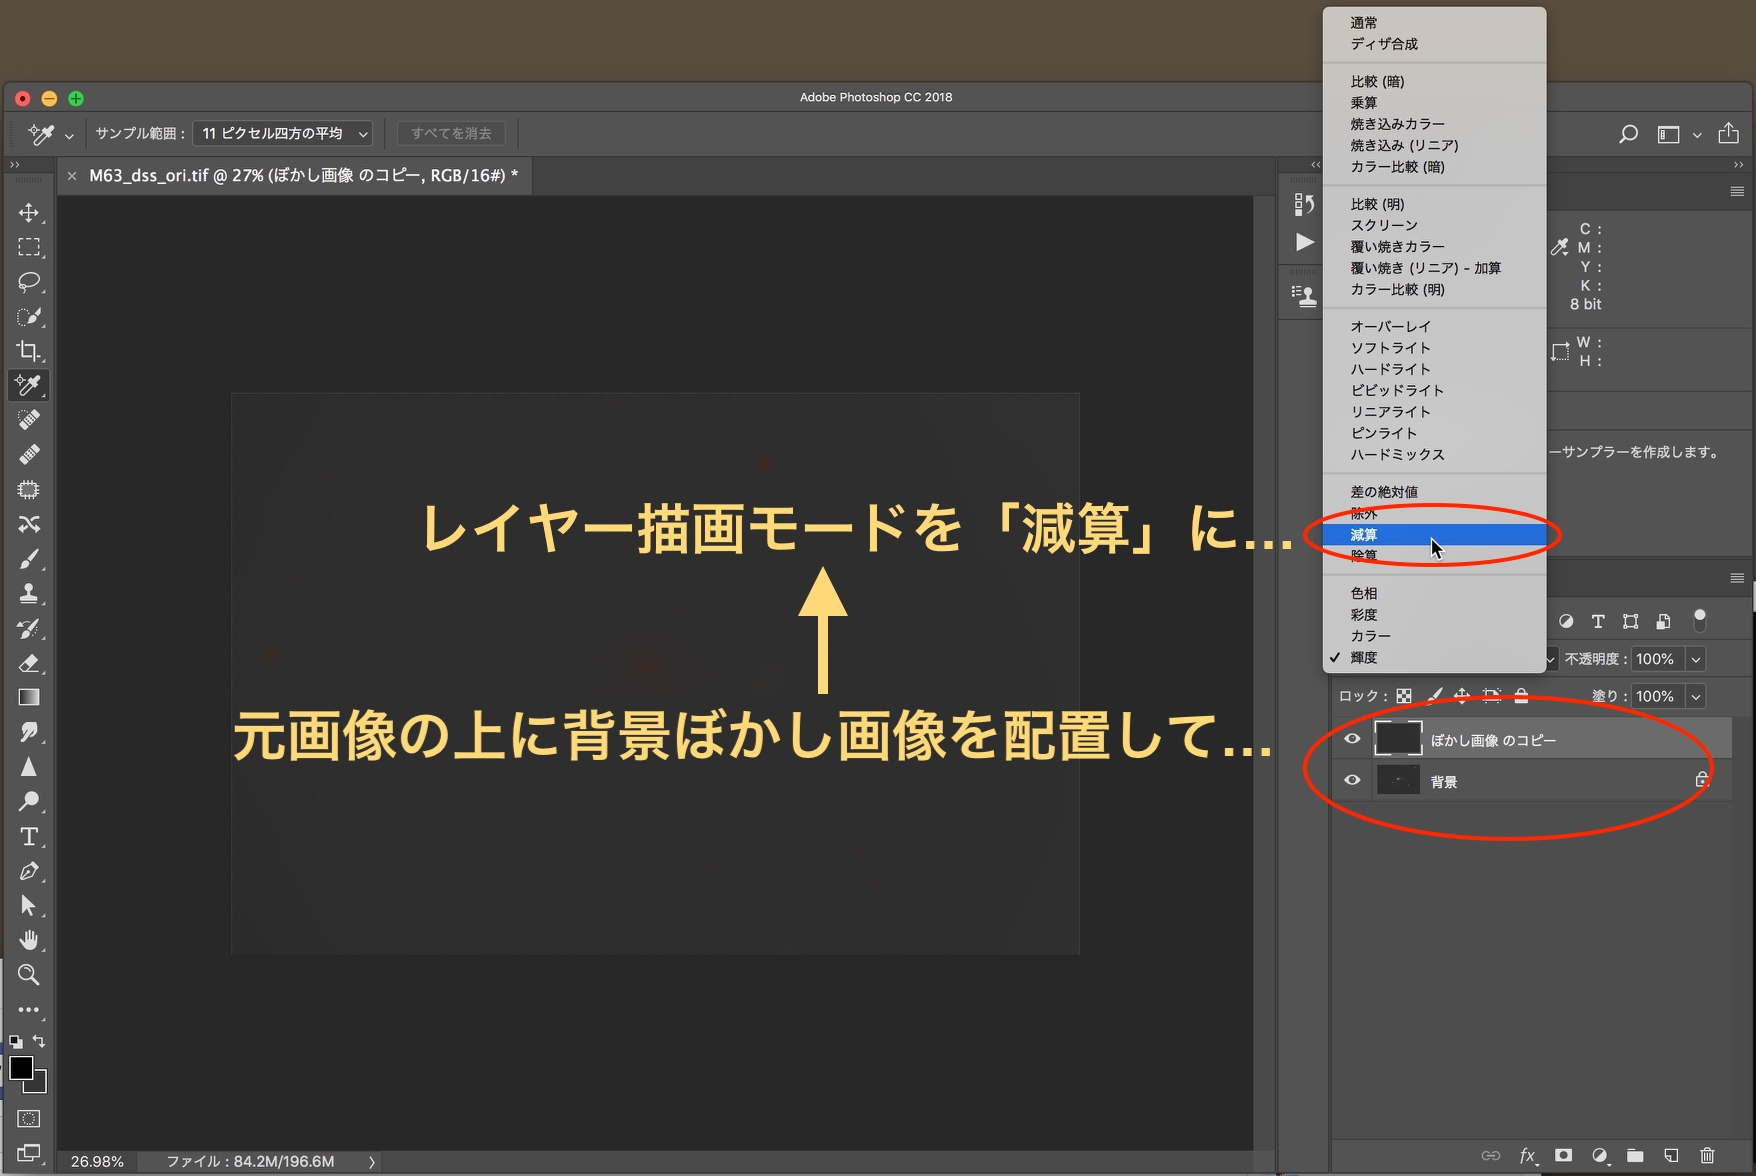Choose 差の絶対値 blend mode
Image resolution: width=1756 pixels, height=1176 pixels.
pyautogui.click(x=1434, y=492)
